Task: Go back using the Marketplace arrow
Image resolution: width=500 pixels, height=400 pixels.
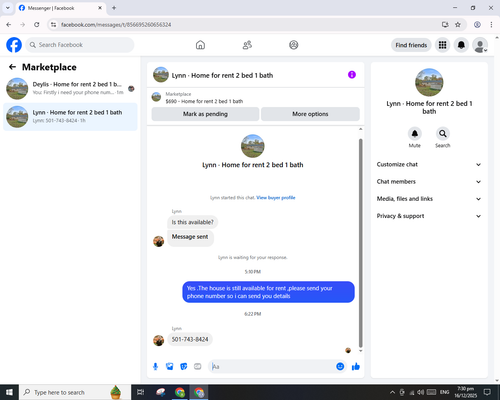Action: (x=12, y=67)
